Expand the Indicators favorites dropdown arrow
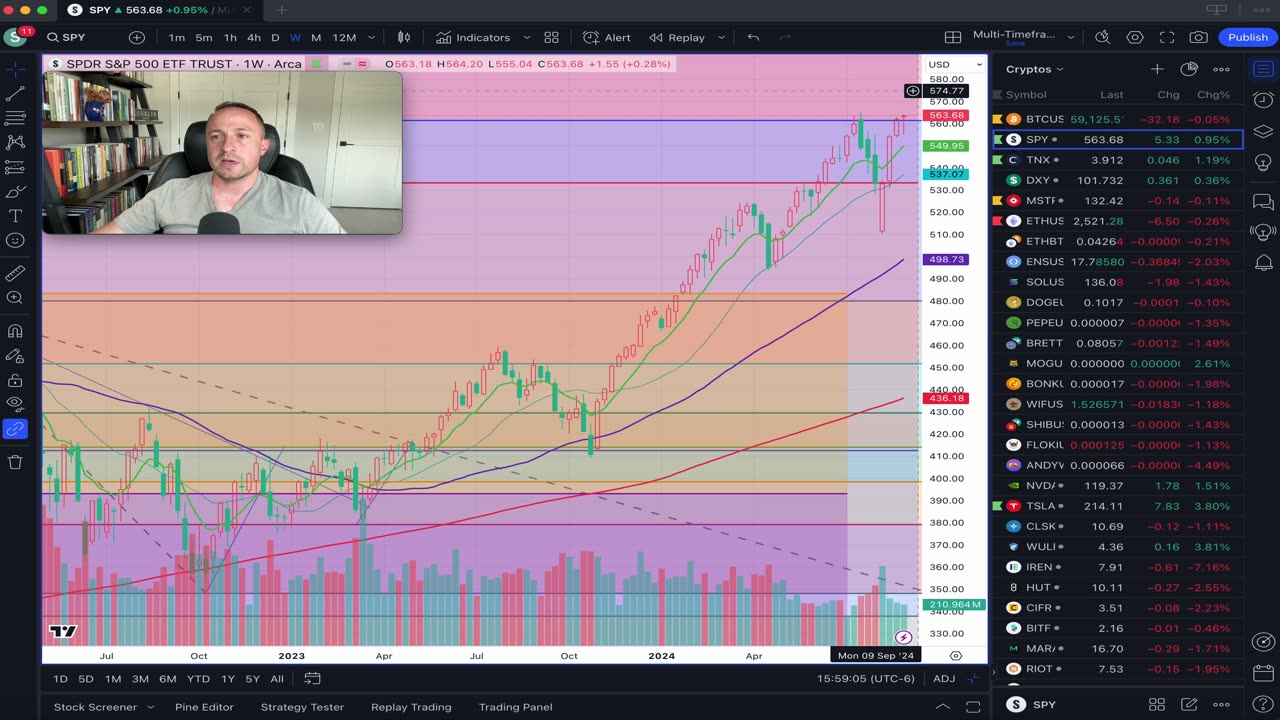 click(x=527, y=37)
